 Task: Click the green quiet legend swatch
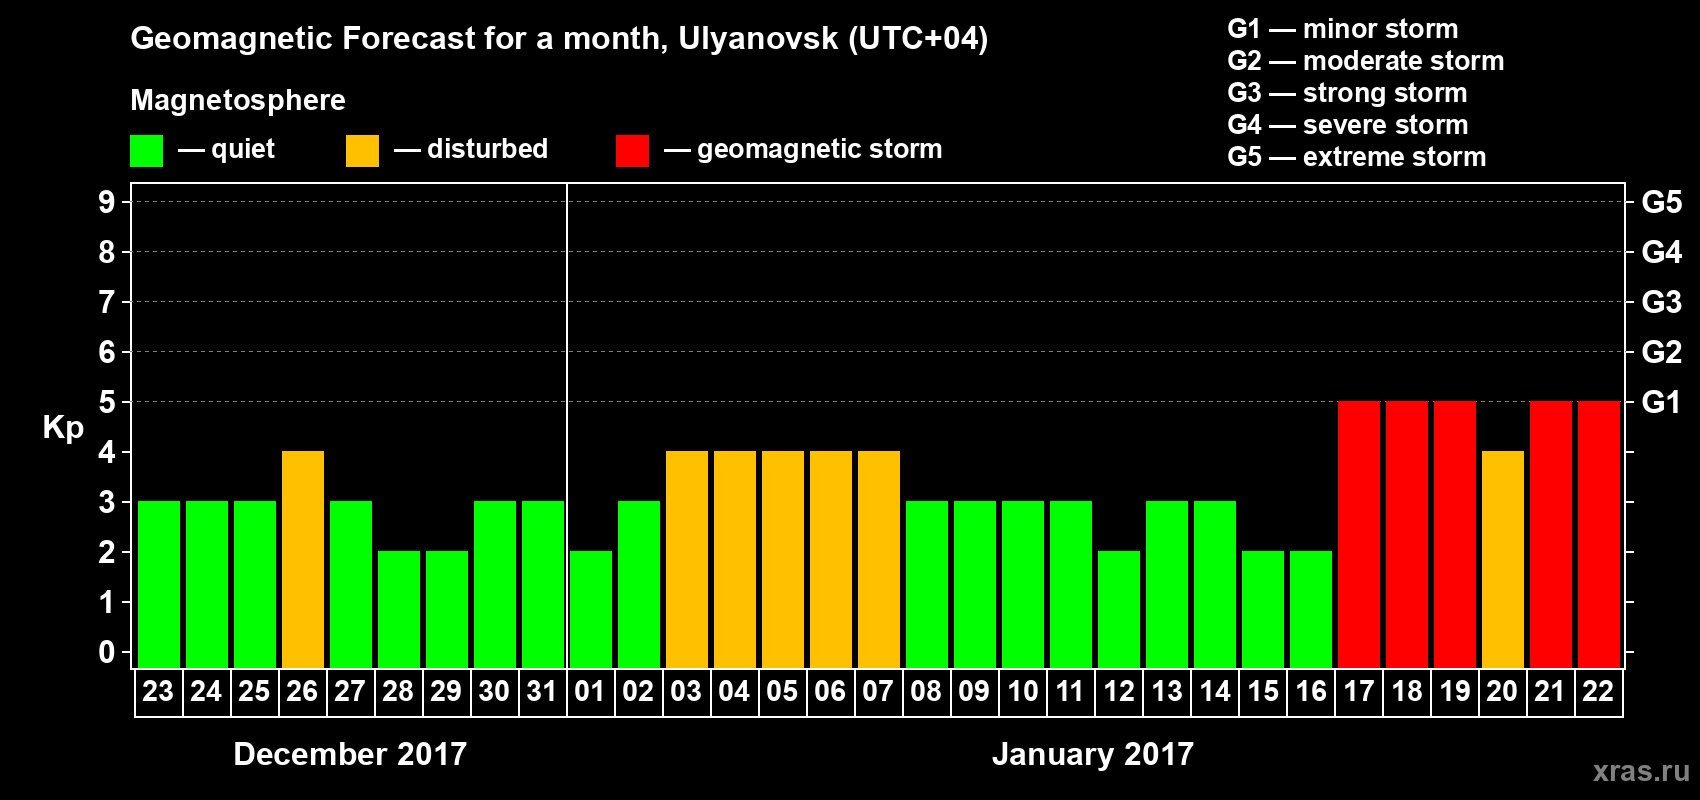click(146, 151)
